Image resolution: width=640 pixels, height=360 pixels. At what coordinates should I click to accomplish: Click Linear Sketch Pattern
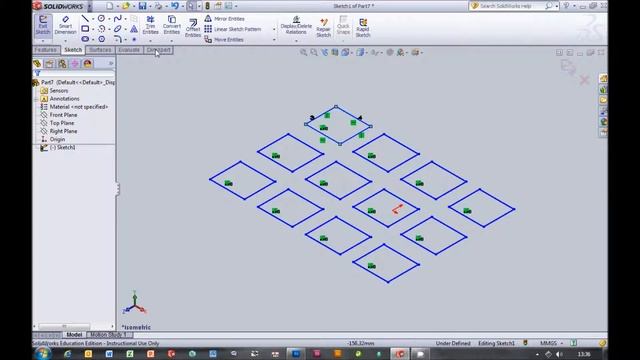click(x=233, y=29)
